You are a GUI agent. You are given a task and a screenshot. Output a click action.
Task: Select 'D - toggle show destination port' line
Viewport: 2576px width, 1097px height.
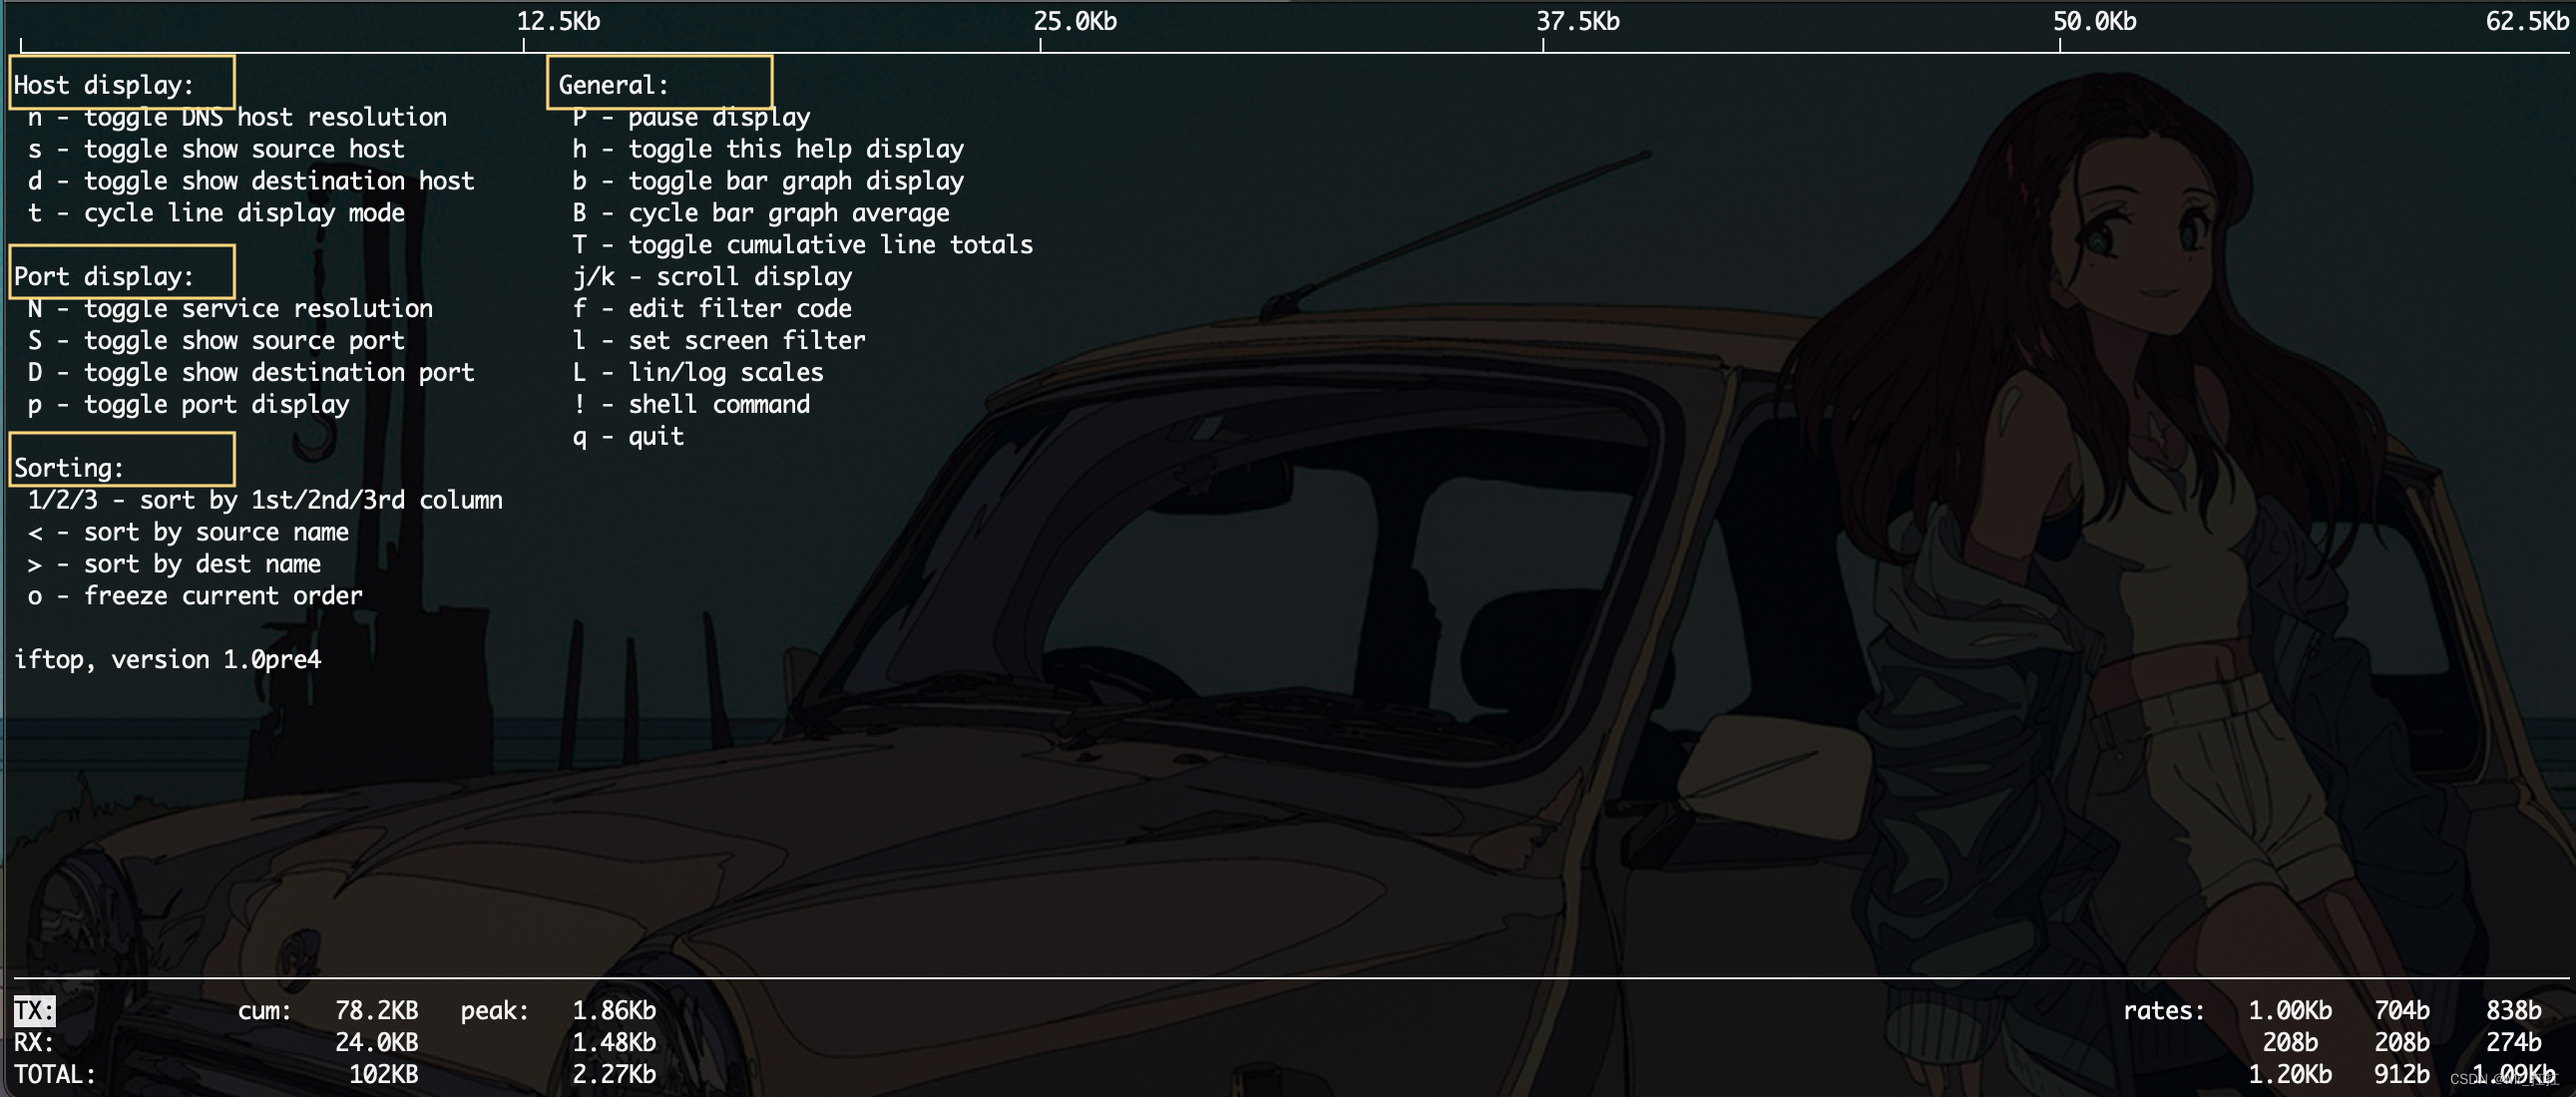pos(251,372)
